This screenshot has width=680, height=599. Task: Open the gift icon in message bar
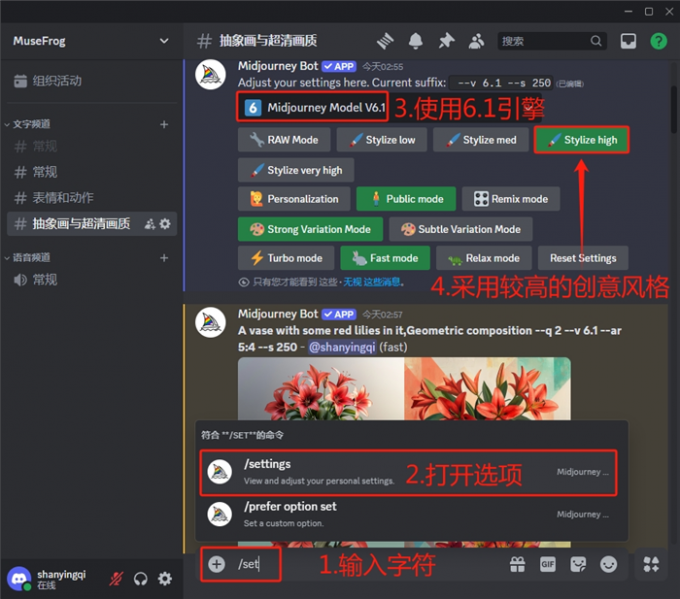[517, 564]
